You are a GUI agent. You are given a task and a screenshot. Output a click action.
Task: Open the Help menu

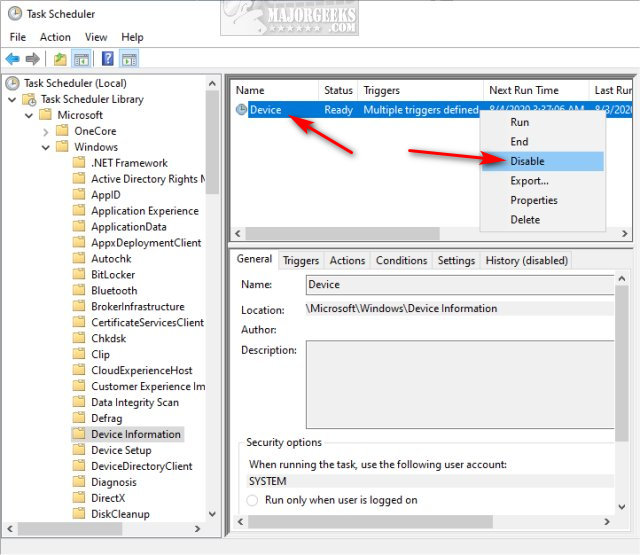[132, 37]
